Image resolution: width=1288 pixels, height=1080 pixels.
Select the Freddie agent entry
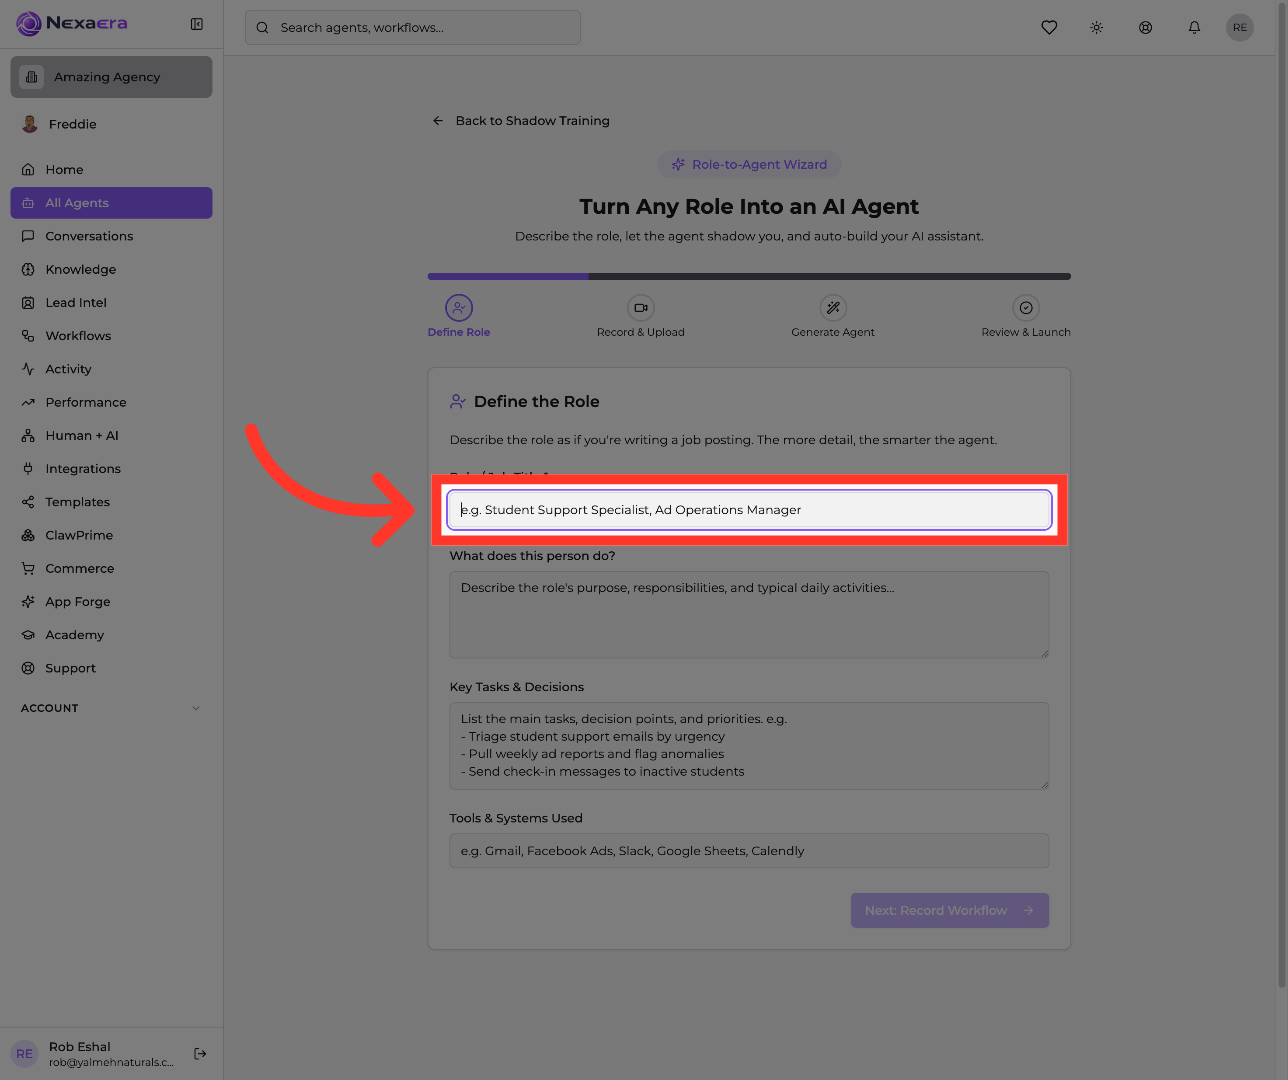tap(111, 124)
